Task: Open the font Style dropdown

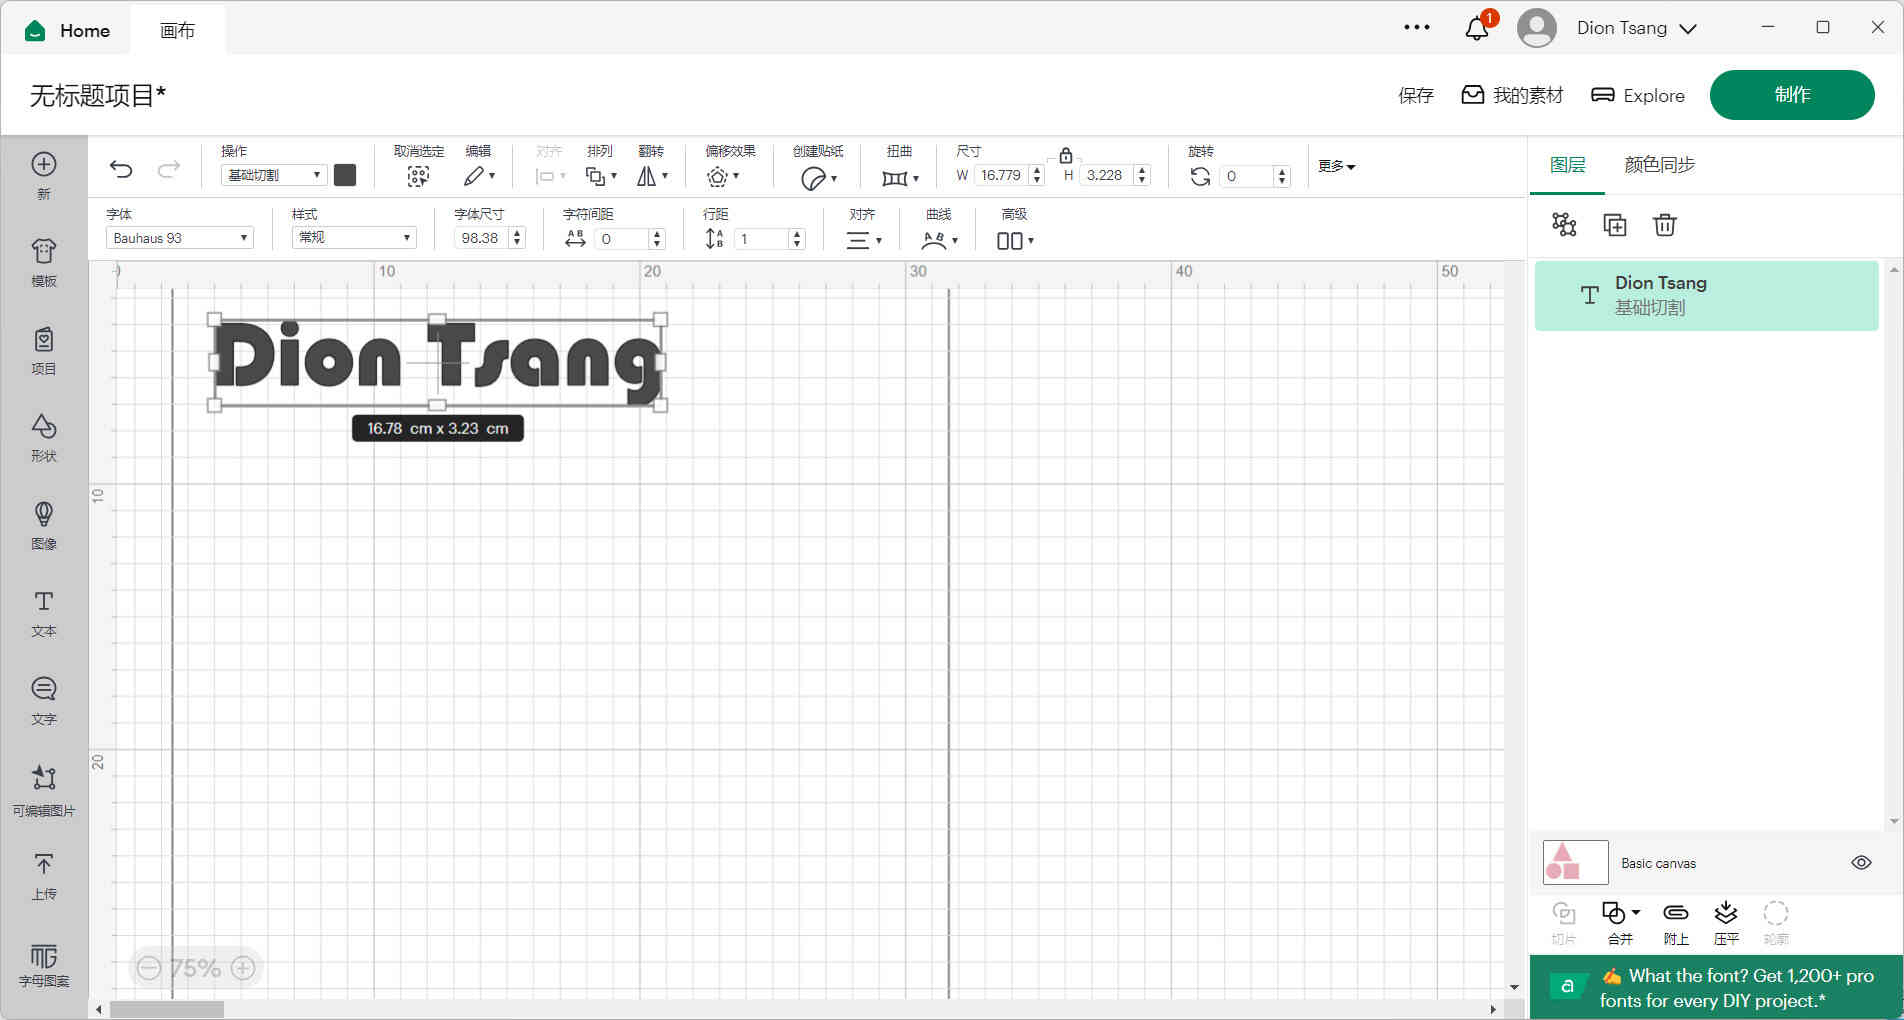Action: 353,237
